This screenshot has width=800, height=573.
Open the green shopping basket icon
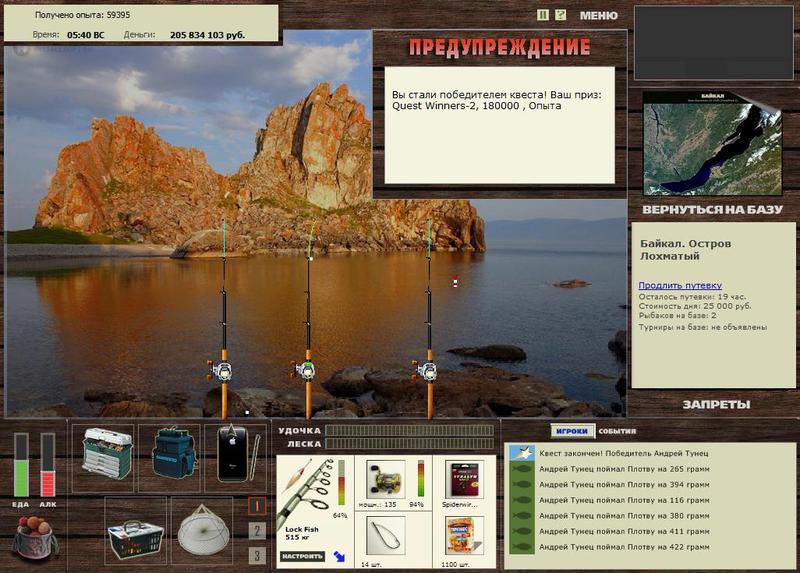[x=135, y=538]
